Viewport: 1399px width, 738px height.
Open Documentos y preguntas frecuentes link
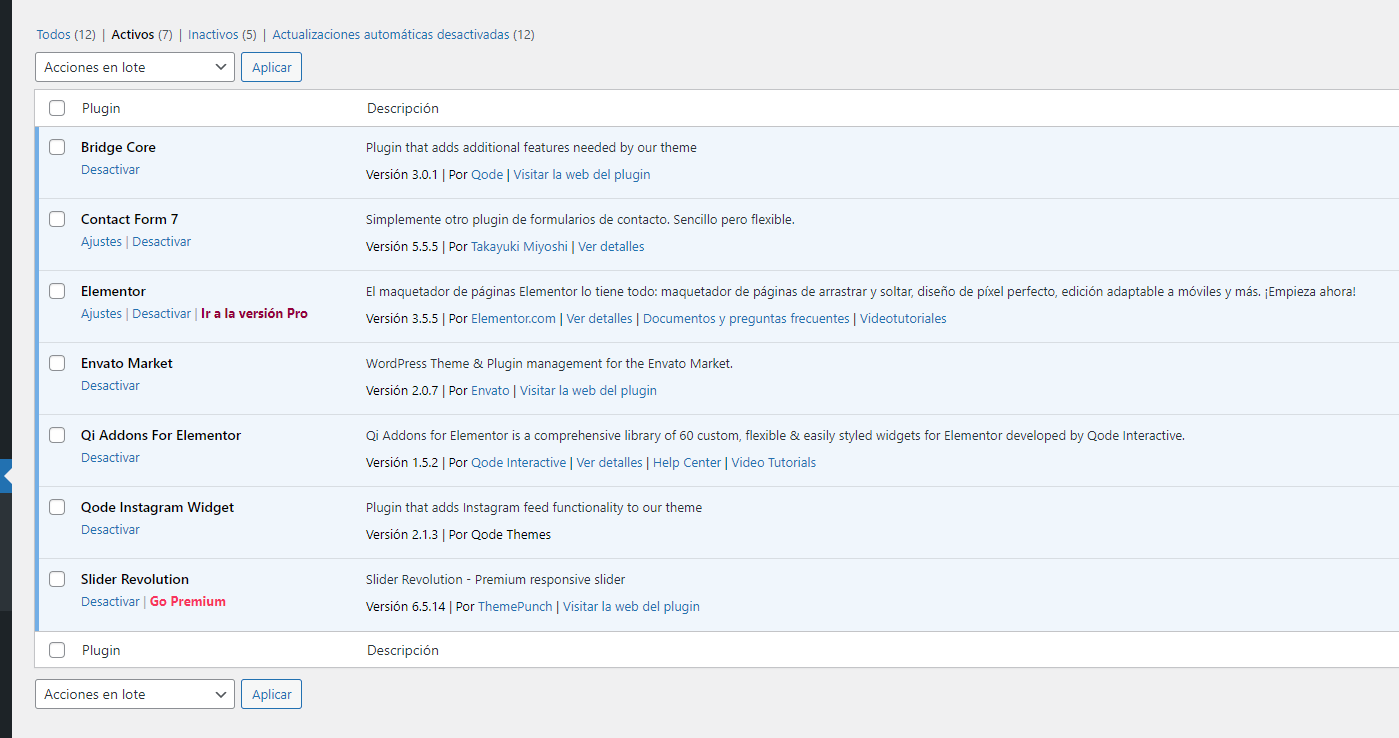[x=746, y=319]
